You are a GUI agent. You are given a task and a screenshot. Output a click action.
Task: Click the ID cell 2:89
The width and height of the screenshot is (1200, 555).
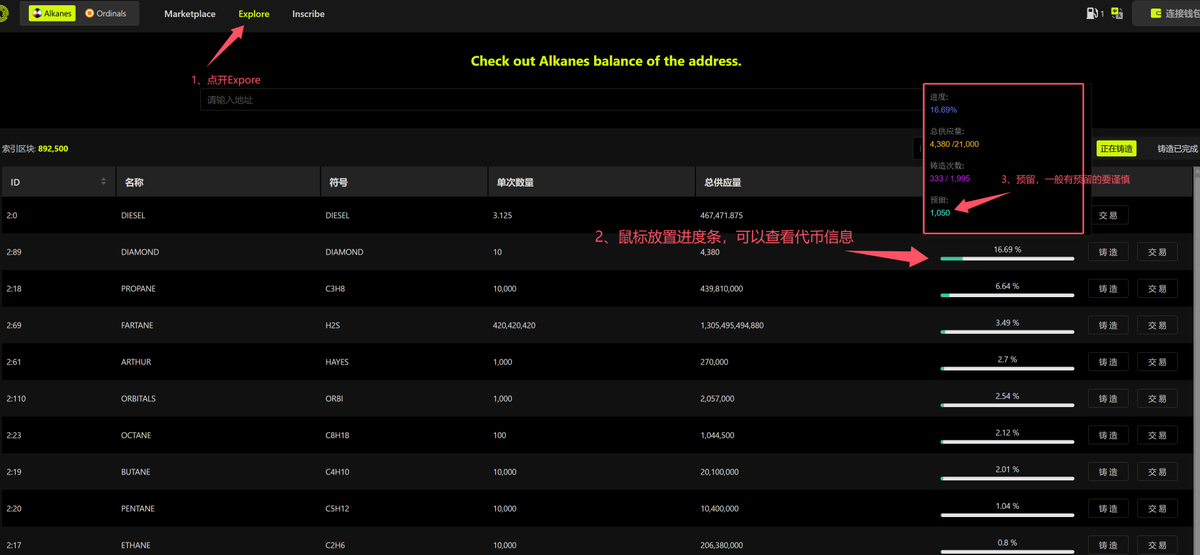pos(13,252)
